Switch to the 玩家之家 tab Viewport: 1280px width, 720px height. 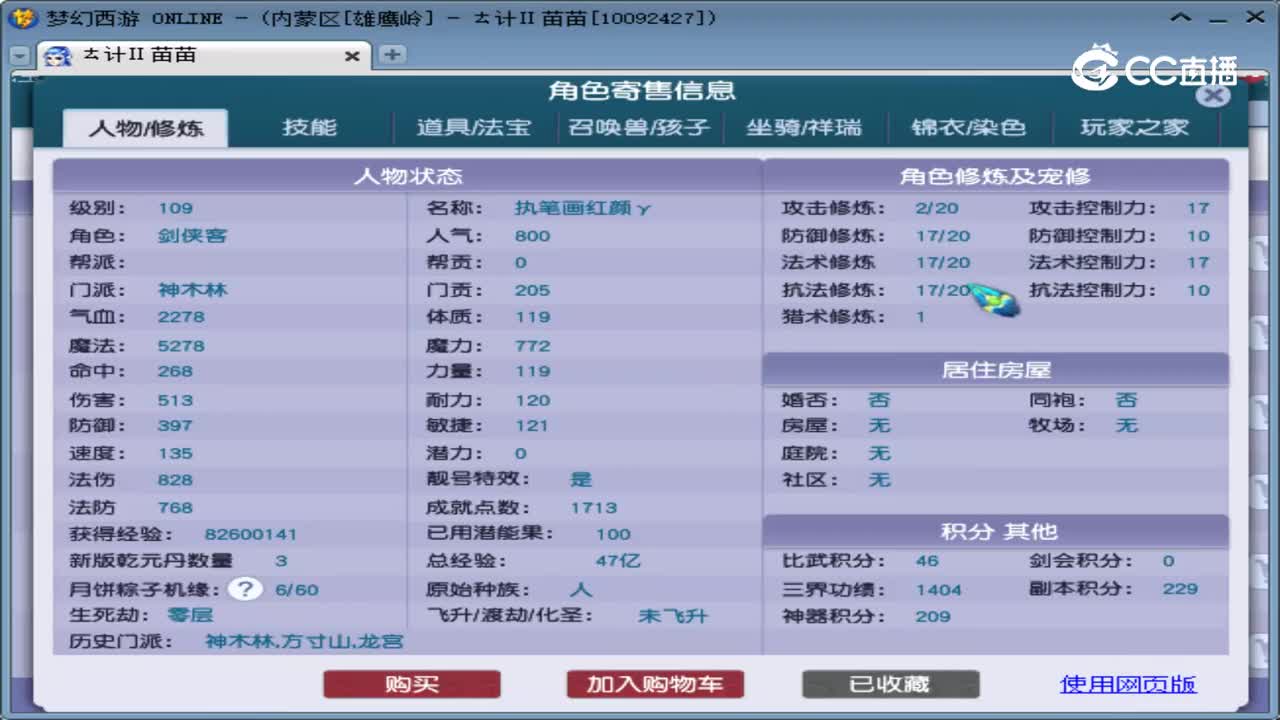1135,127
